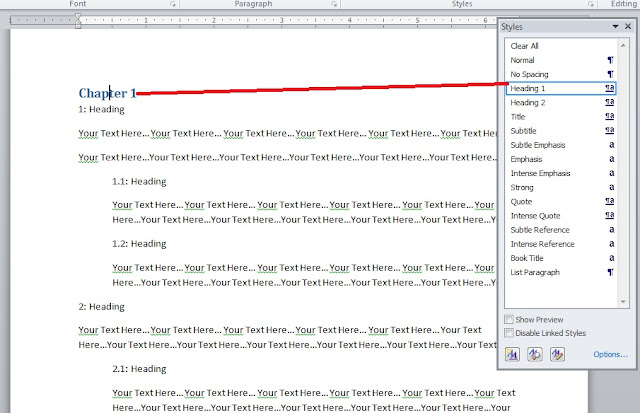Open the Styles group dialog launcher
640x413 pixels.
[x=591, y=4]
